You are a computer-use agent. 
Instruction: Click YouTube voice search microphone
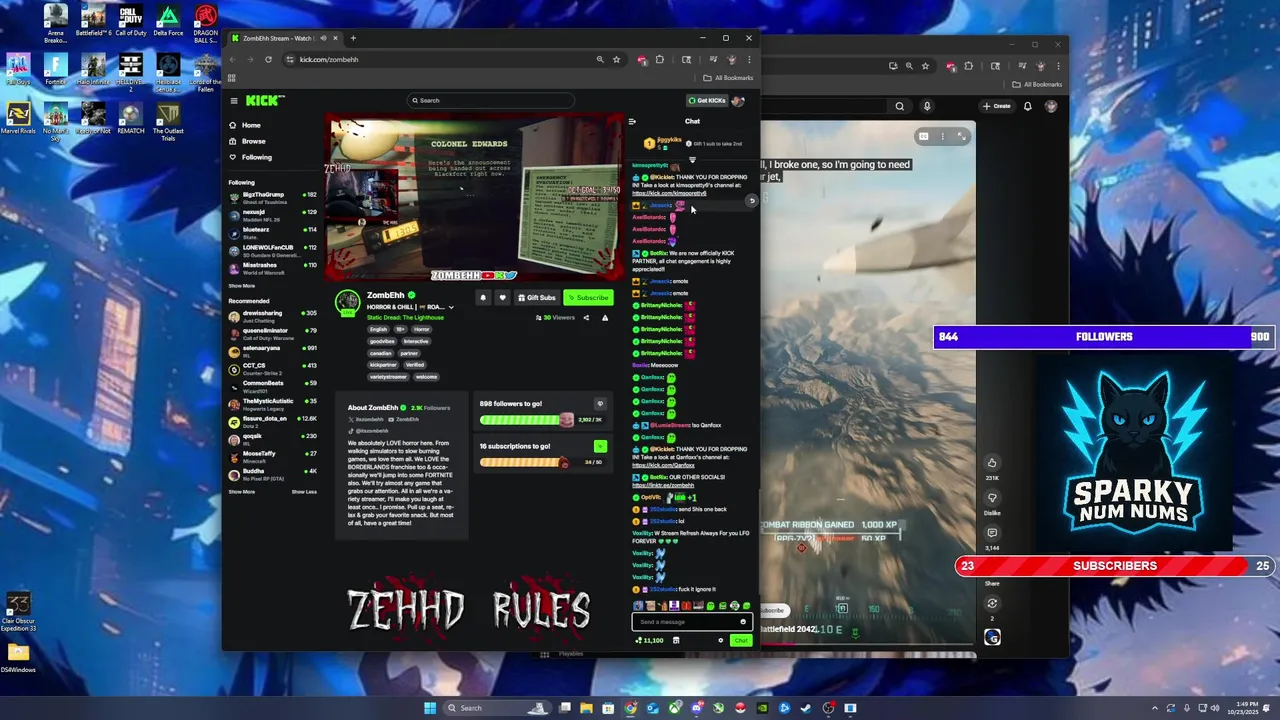coord(927,106)
